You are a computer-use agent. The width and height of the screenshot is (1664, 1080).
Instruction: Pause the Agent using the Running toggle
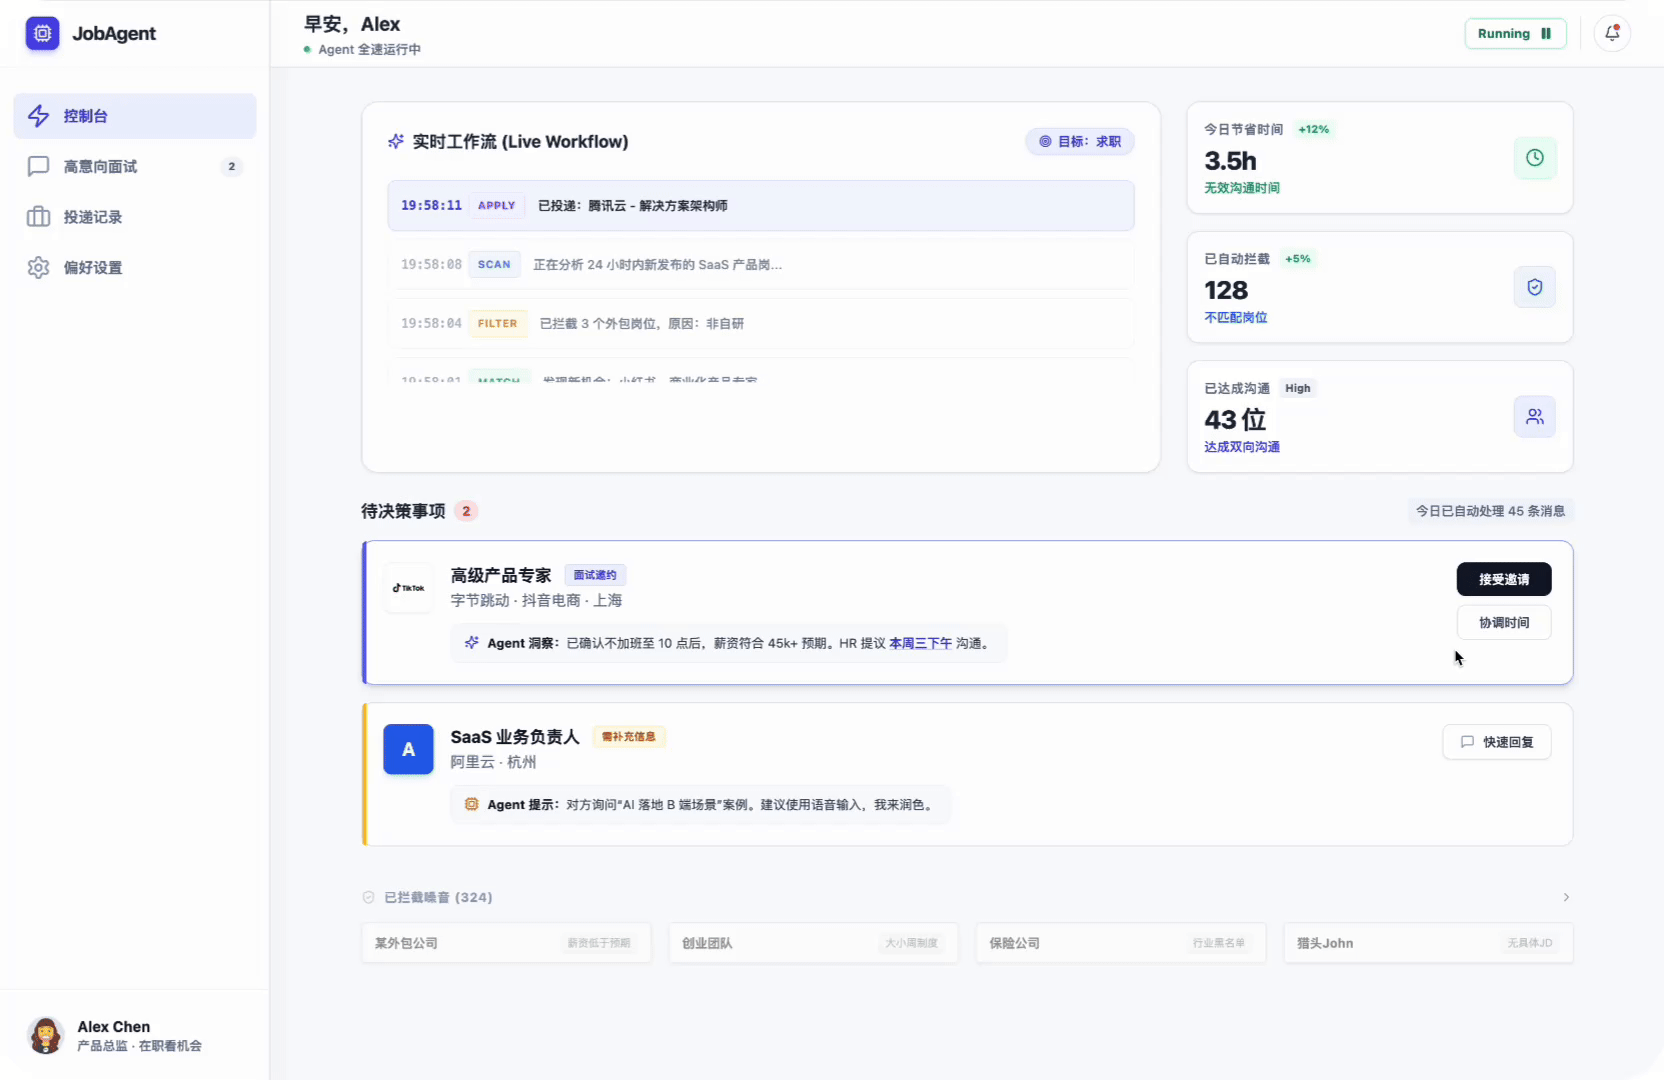coord(1515,33)
